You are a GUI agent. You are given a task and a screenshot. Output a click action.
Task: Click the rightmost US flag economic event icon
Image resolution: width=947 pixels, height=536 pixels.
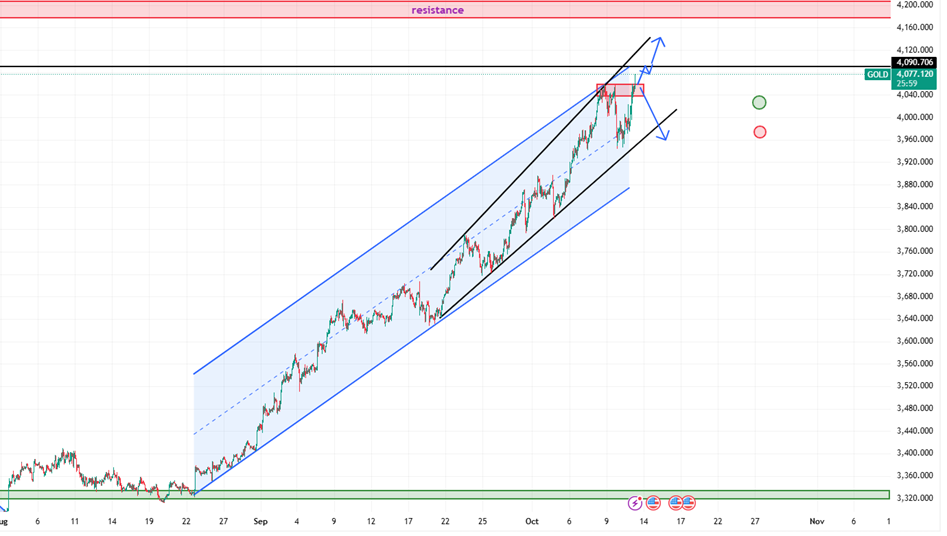(x=688, y=503)
